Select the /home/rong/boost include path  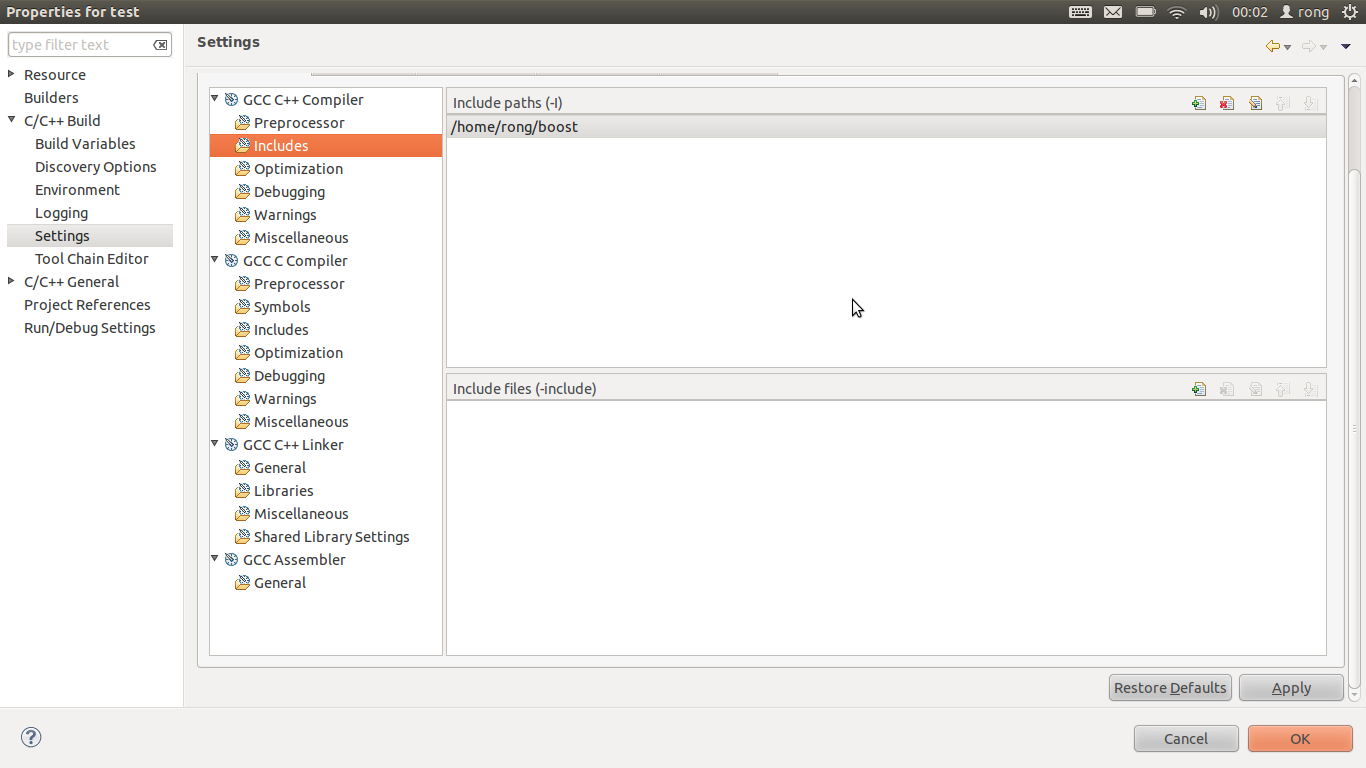886,127
